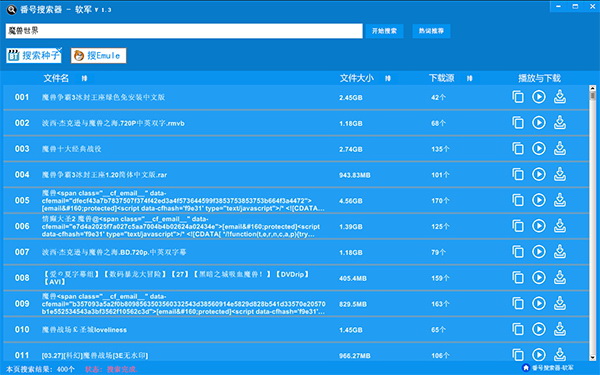Copy link for result row 011

518,355
